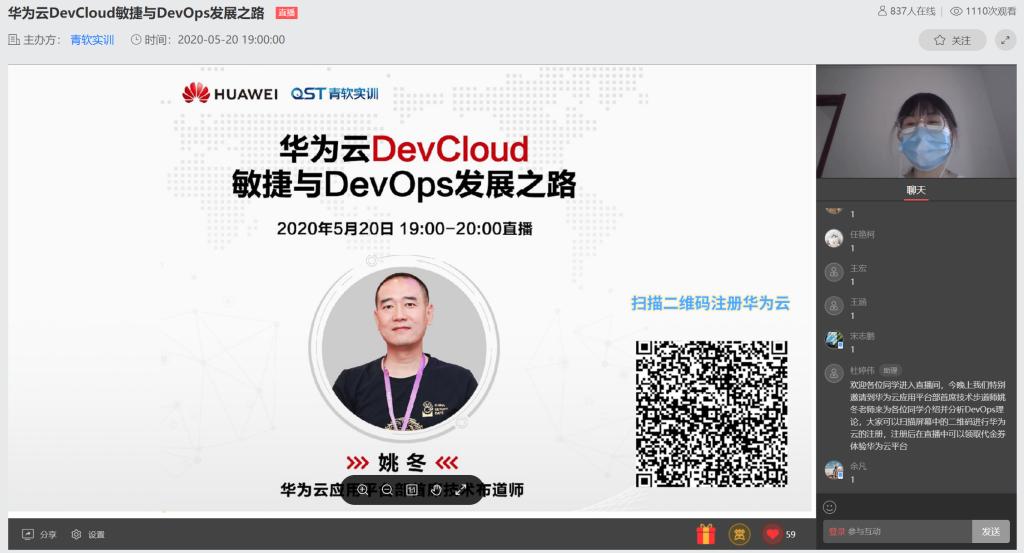1024x553 pixels.
Task: Zoom out the slide with magnifier minus
Action: point(387,490)
